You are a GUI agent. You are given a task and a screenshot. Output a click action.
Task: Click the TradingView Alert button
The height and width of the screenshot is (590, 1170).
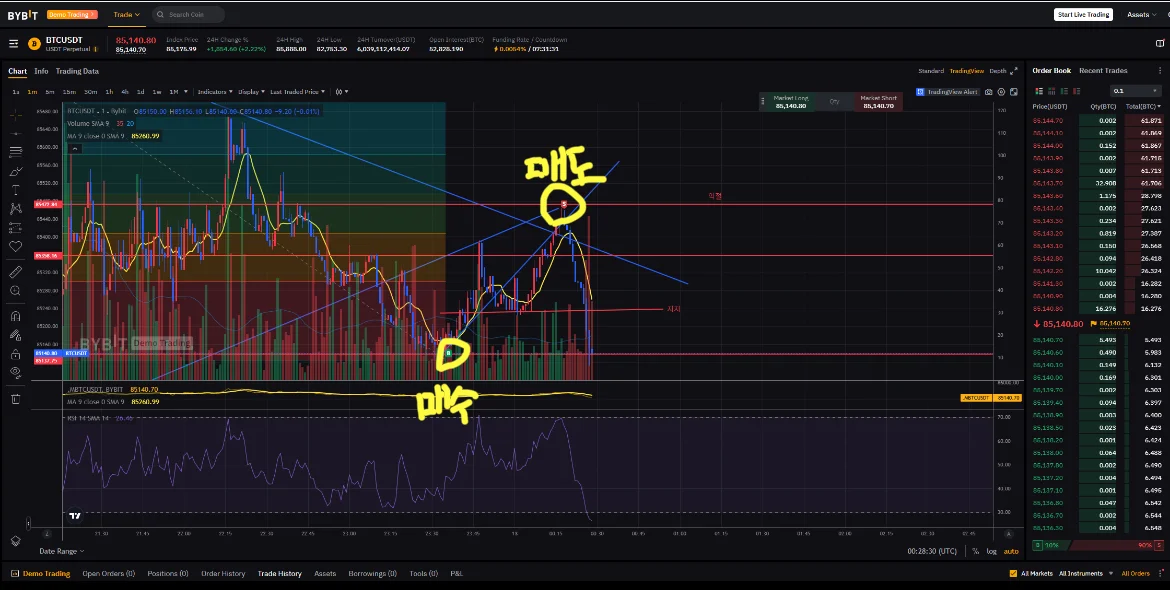(947, 92)
